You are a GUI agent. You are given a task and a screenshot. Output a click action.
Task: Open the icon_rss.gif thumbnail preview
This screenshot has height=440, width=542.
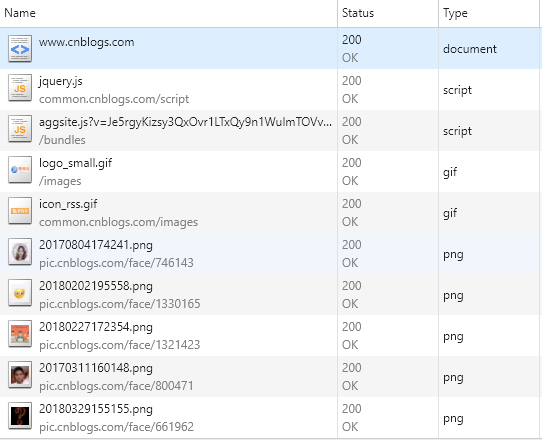(x=20, y=211)
